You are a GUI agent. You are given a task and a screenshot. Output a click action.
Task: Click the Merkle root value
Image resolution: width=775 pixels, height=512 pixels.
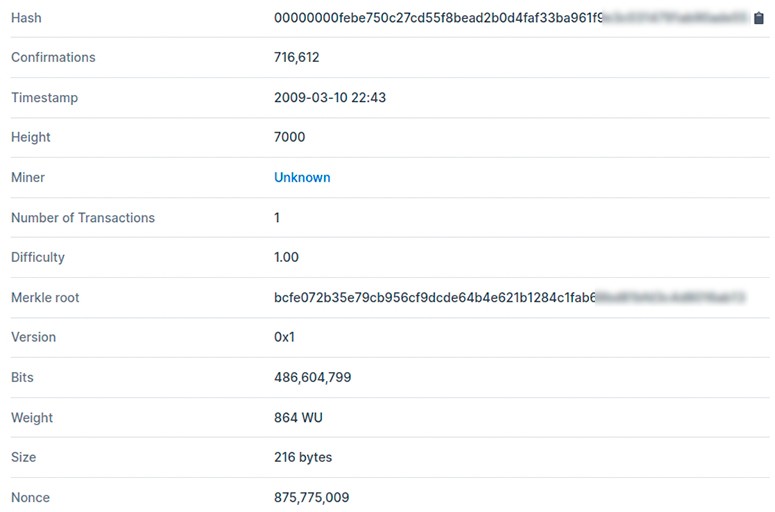click(x=510, y=298)
